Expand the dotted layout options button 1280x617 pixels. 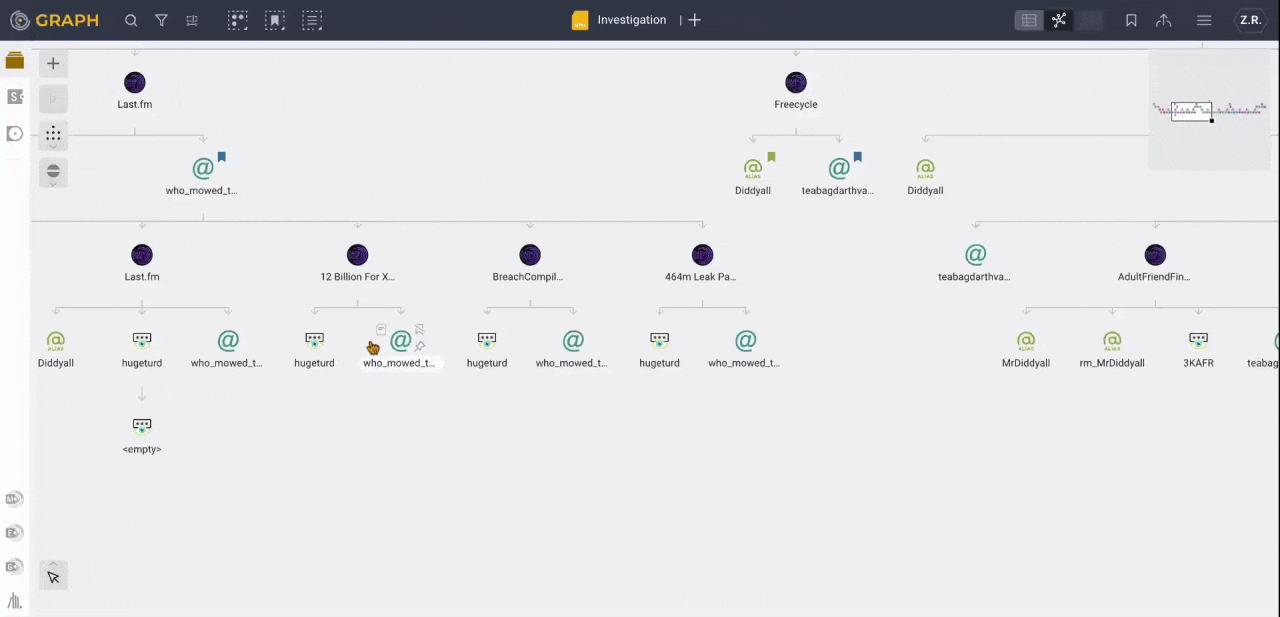click(53, 136)
